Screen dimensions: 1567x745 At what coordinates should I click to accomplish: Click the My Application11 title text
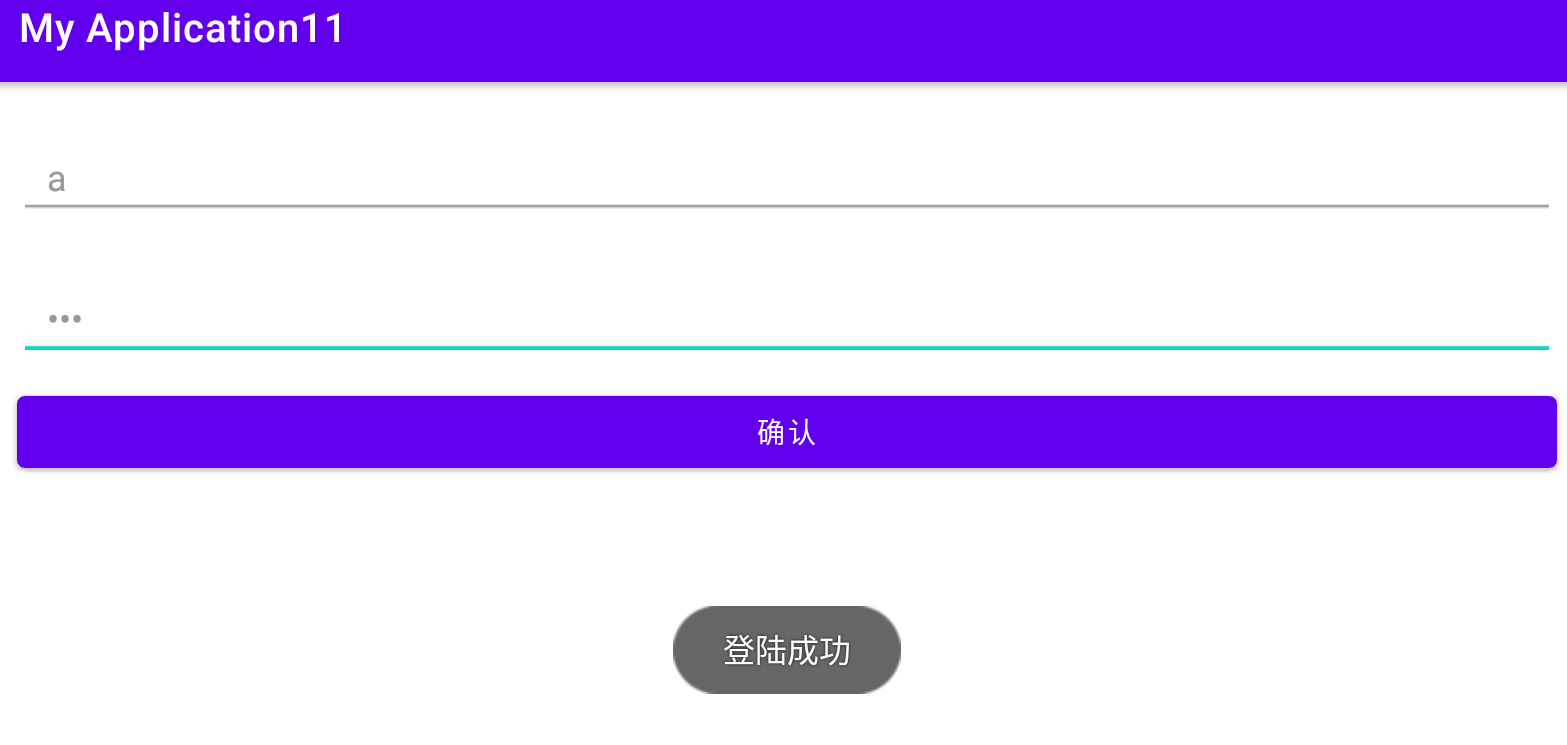pos(182,29)
